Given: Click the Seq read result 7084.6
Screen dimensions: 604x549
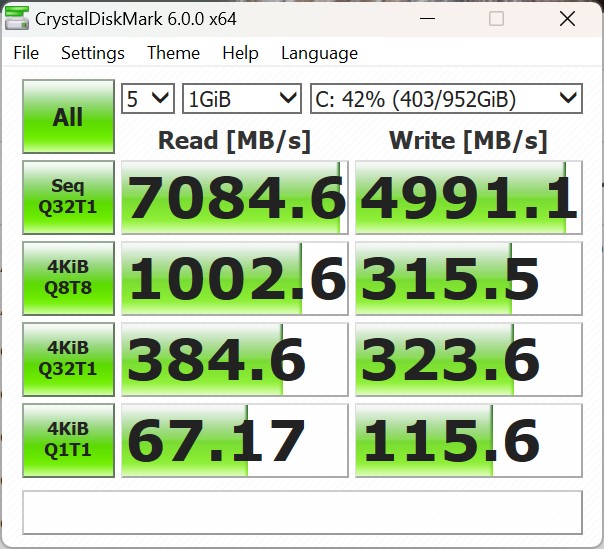Looking at the screenshot, I should click(235, 197).
